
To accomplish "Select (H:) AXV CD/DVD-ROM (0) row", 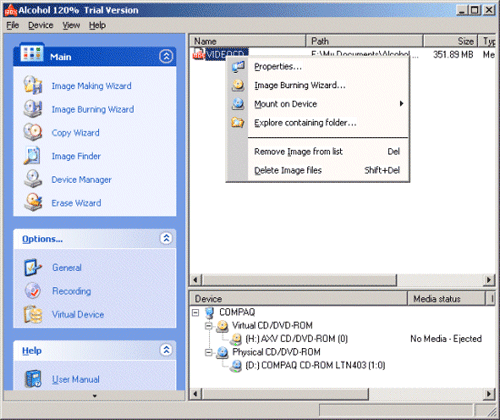I will click(297, 339).
